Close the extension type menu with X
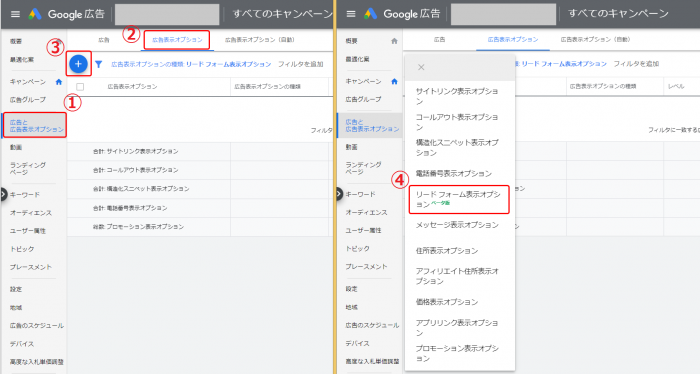Viewport: 700px width, 374px height. tap(421, 67)
